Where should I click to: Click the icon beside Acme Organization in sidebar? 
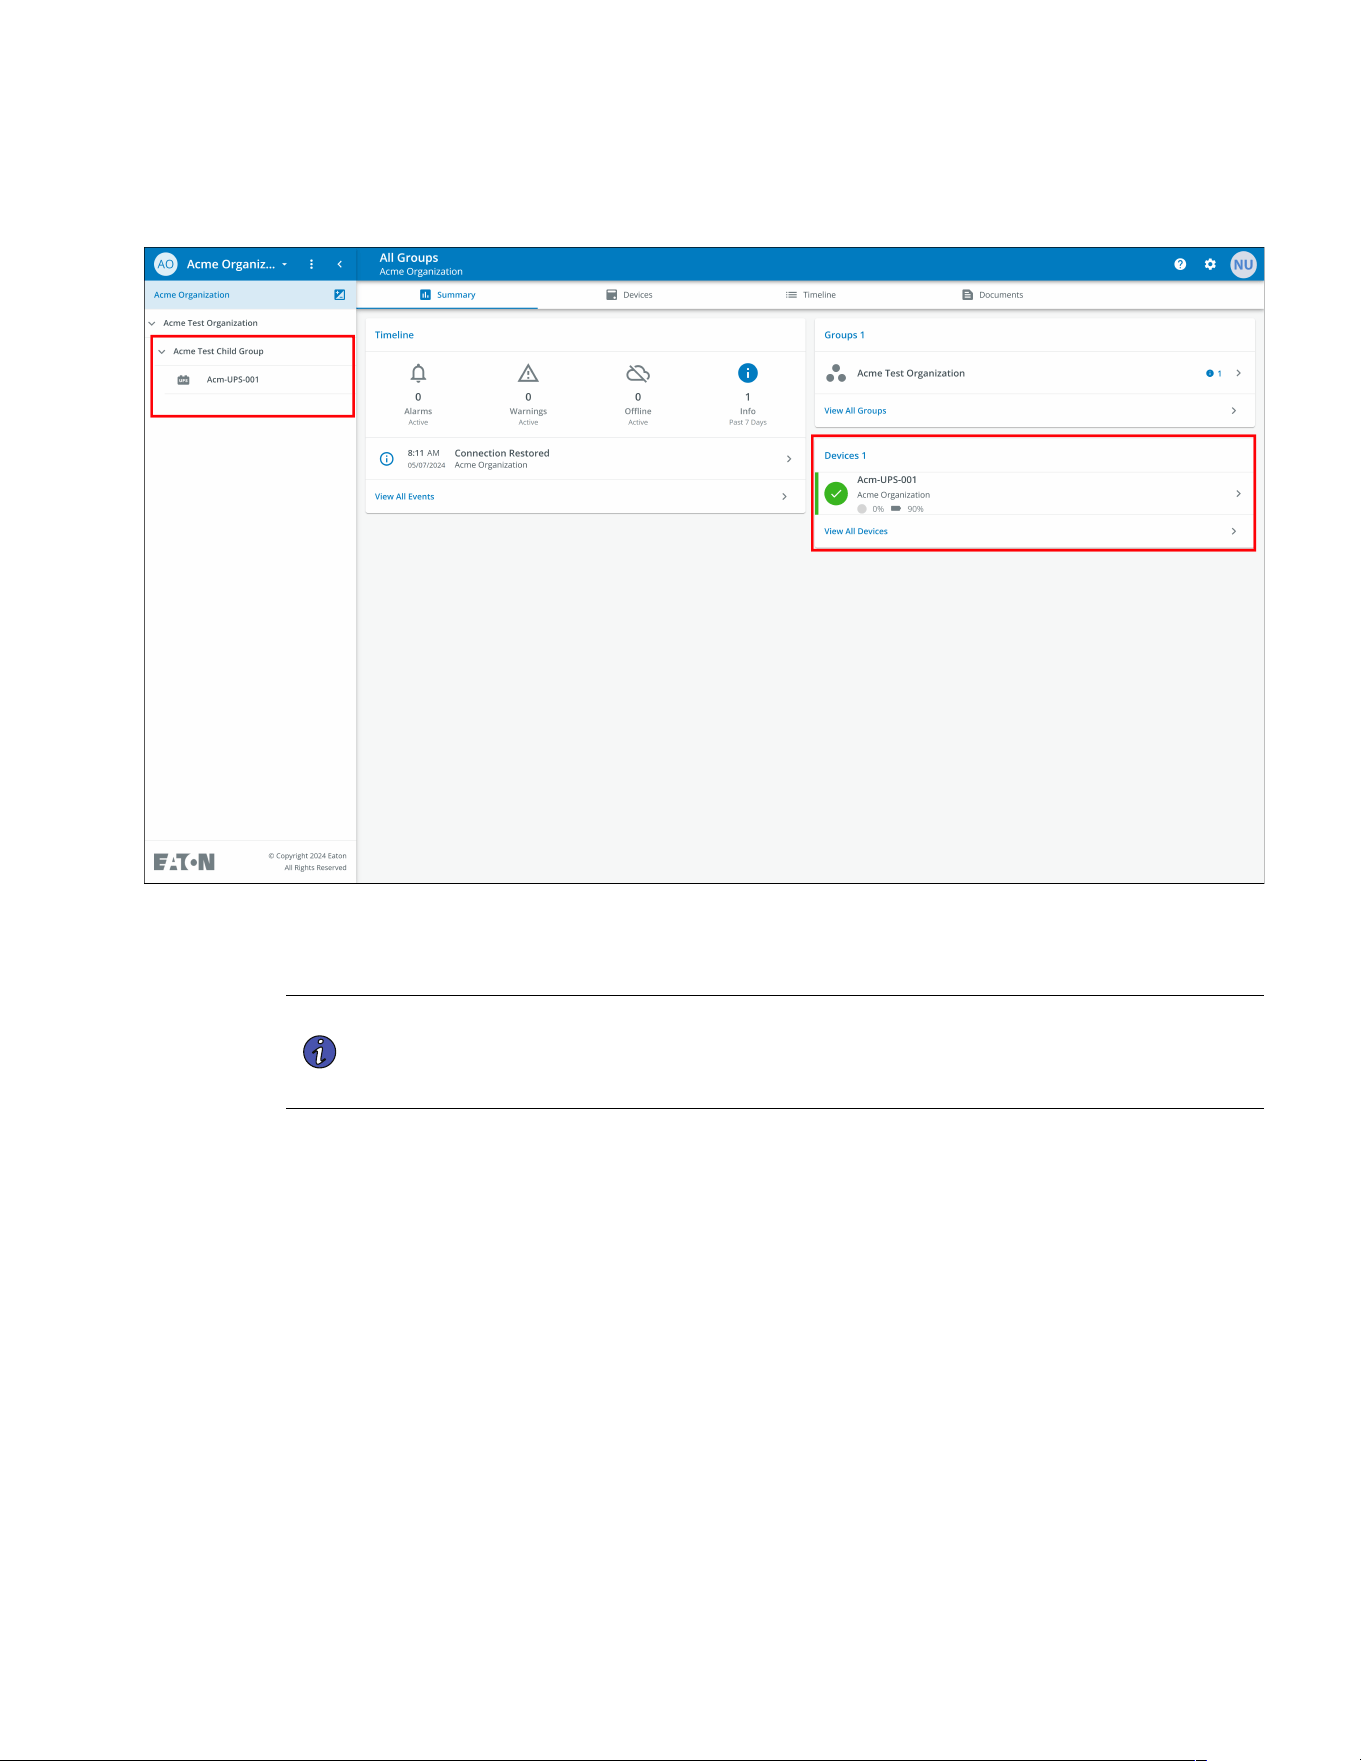(340, 295)
